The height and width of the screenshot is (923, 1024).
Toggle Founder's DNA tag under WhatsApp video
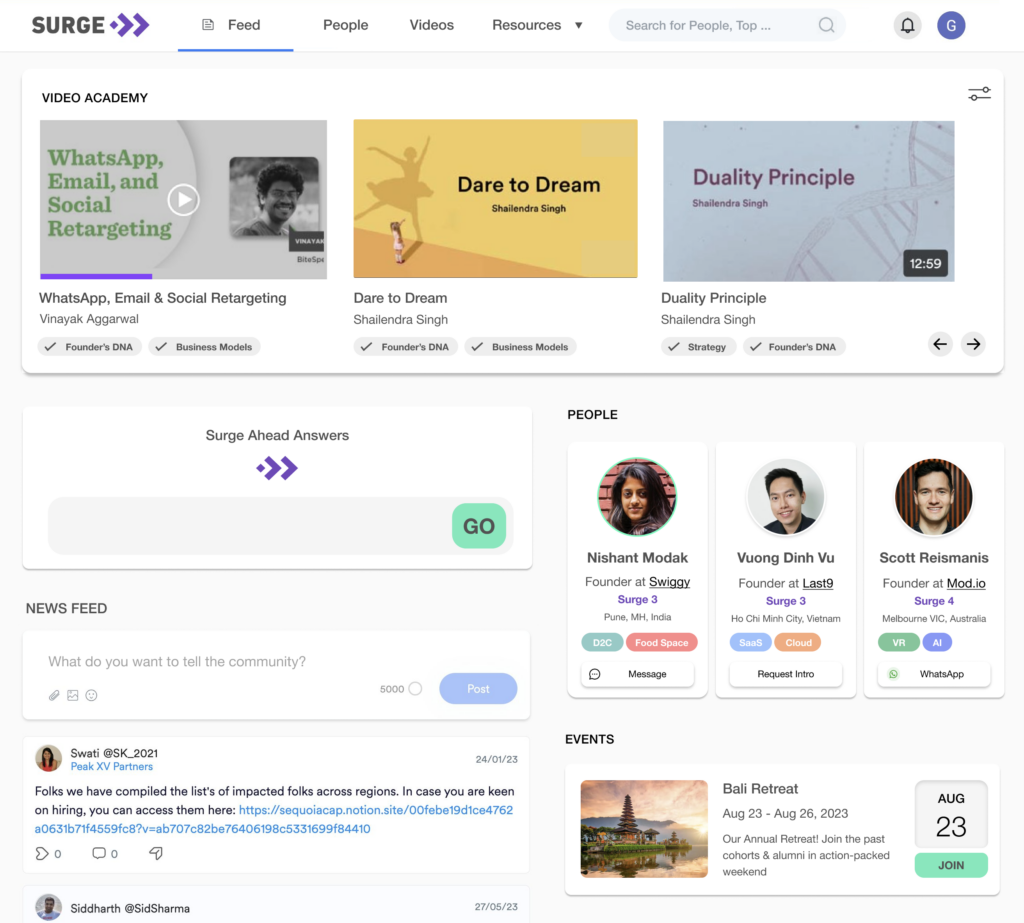[x=91, y=347]
